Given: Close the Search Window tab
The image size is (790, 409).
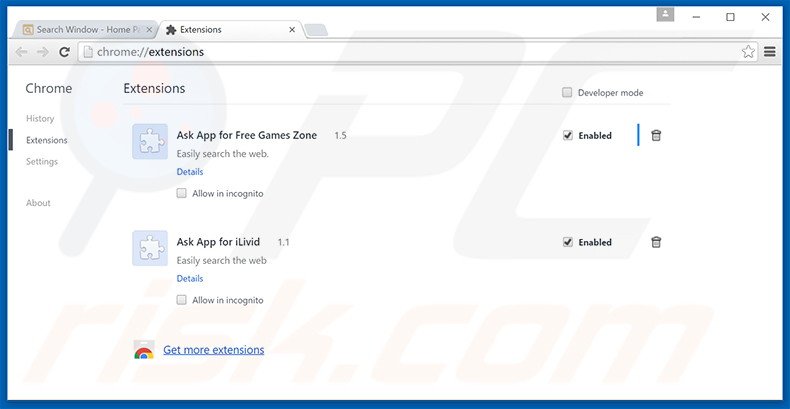Looking at the screenshot, I should click(x=149, y=30).
